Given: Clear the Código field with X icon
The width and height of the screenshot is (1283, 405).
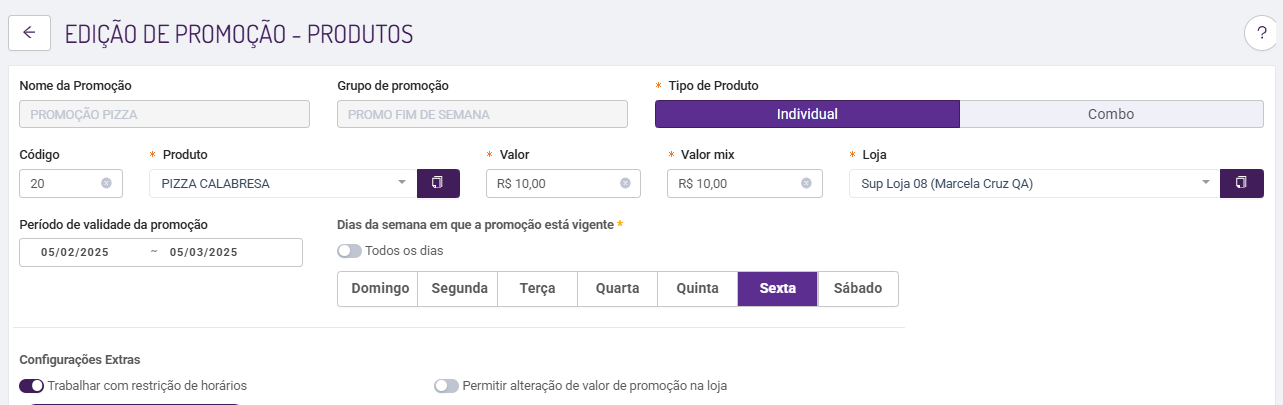Looking at the screenshot, I should 106,183.
